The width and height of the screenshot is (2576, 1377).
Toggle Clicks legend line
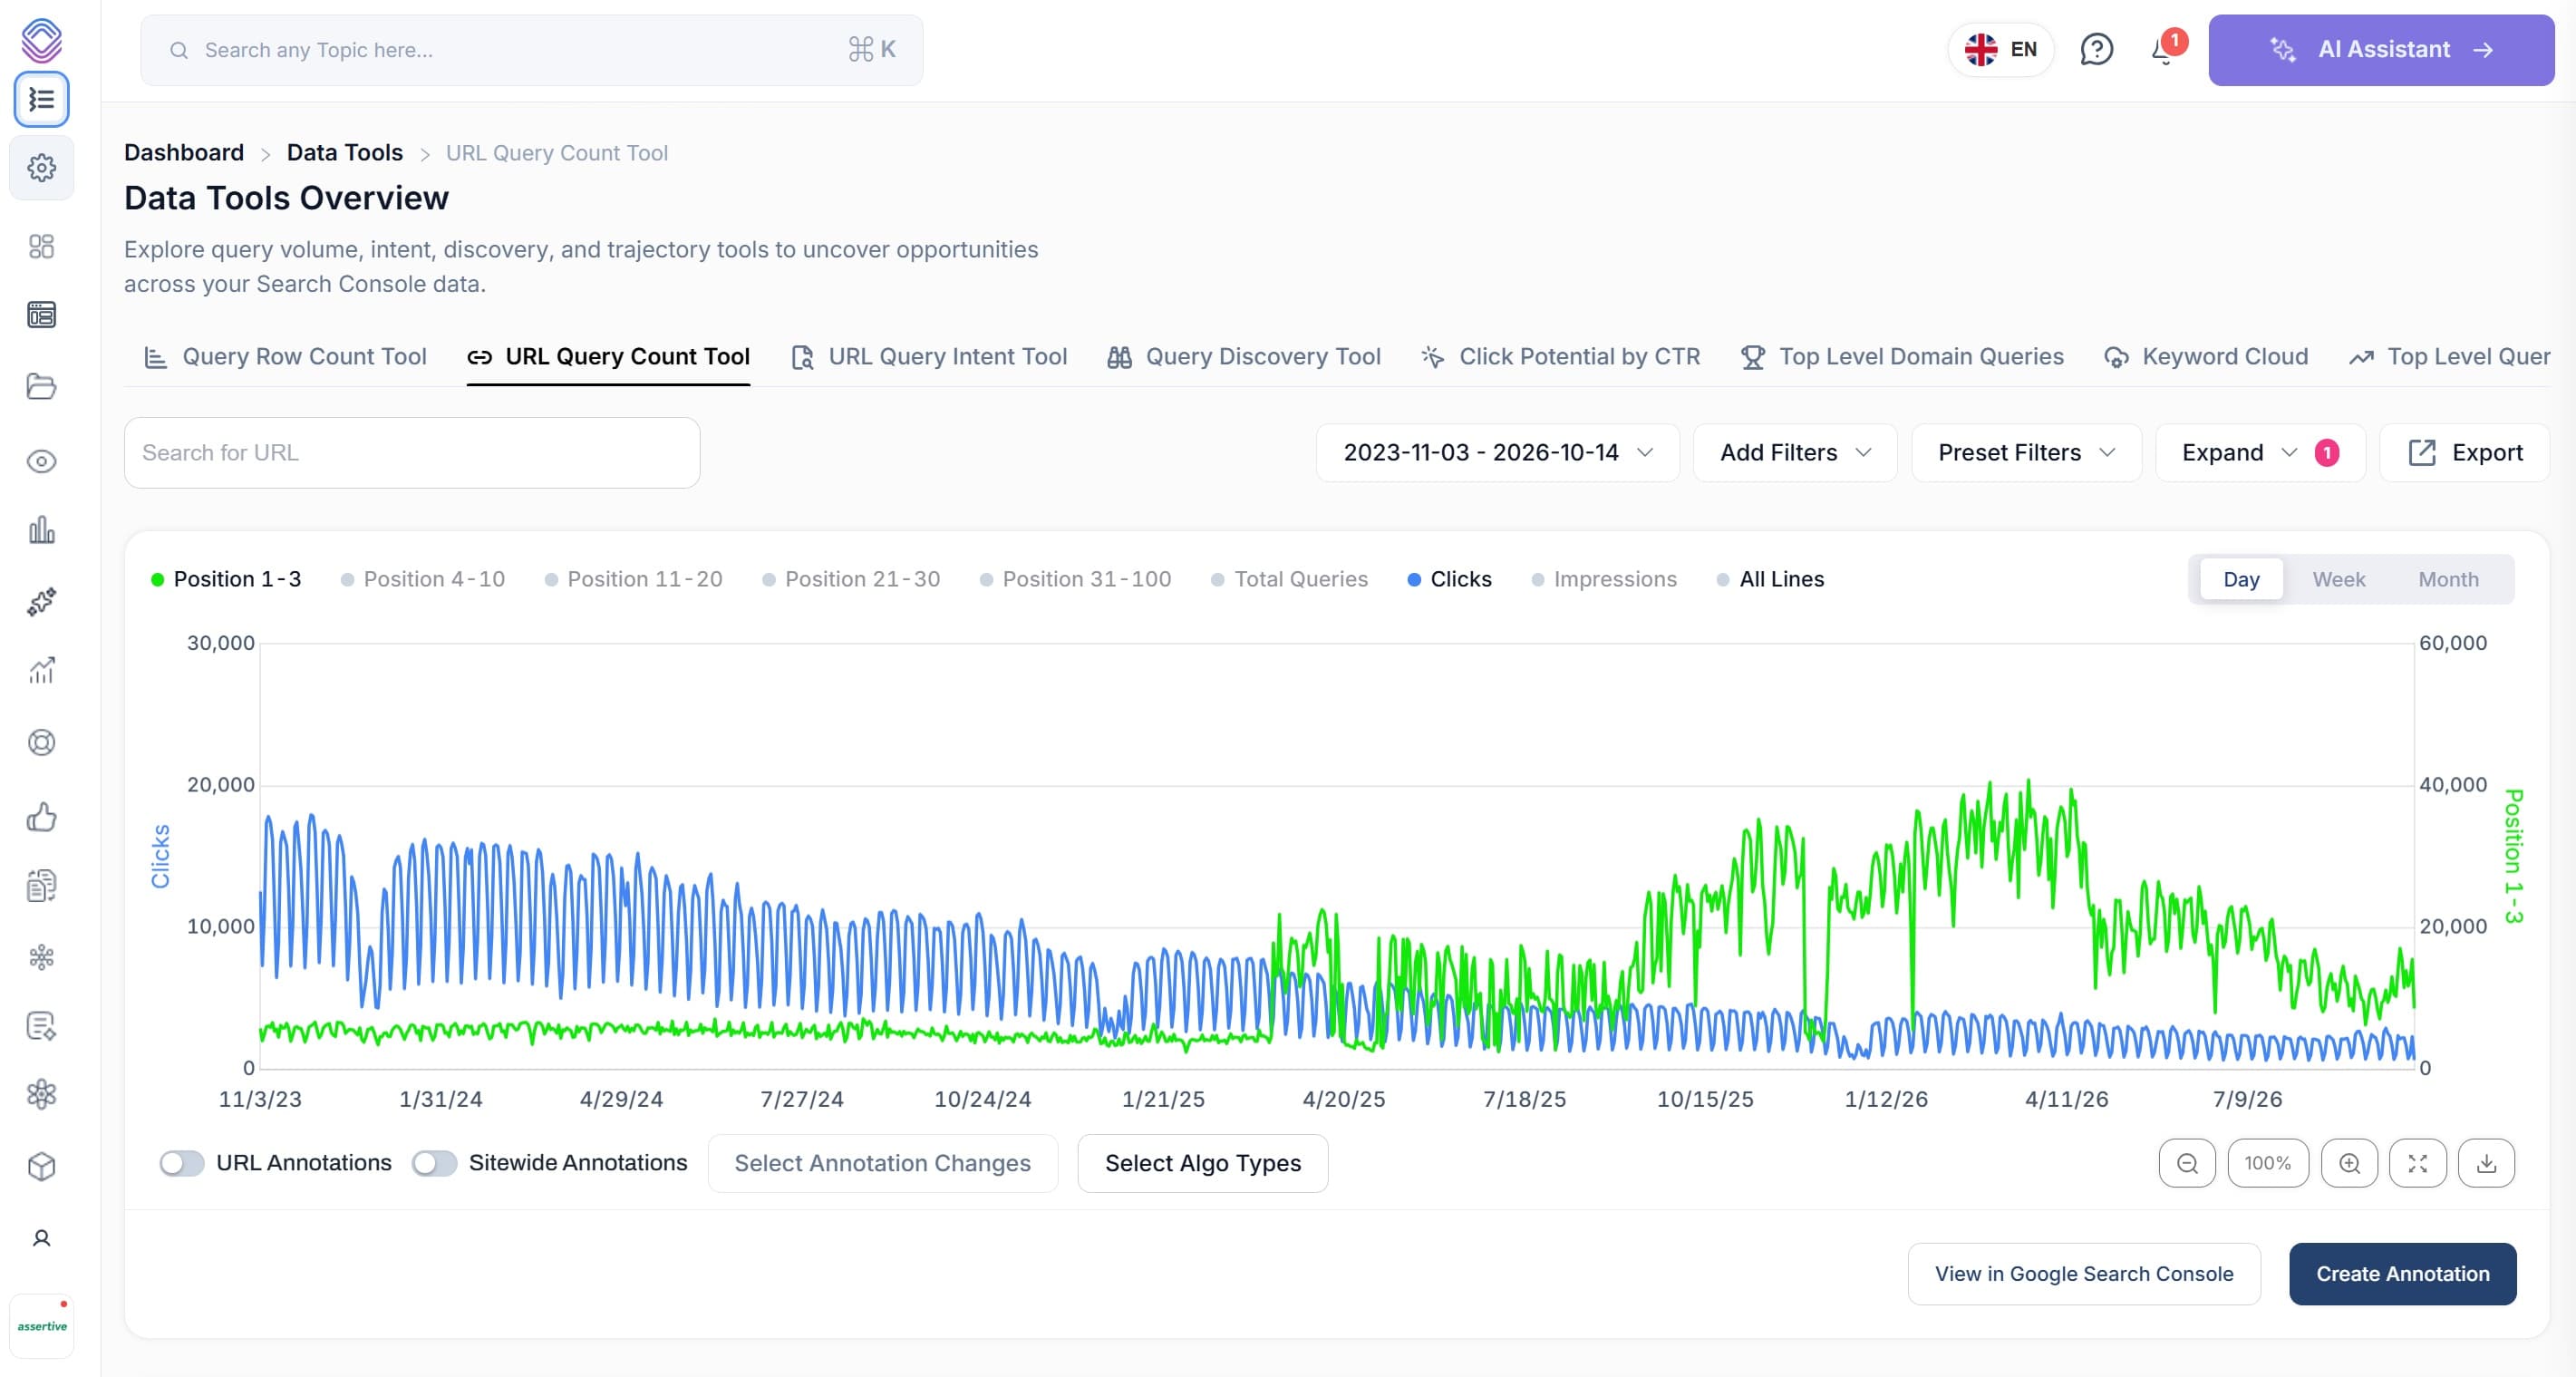[x=1449, y=579]
